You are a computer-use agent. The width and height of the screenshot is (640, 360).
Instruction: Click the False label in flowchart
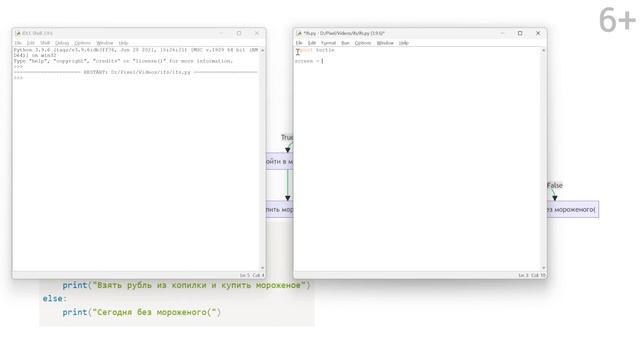pos(555,185)
